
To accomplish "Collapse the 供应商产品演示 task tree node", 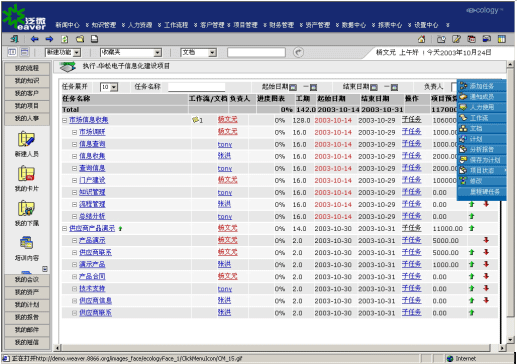I will coord(65,229).
